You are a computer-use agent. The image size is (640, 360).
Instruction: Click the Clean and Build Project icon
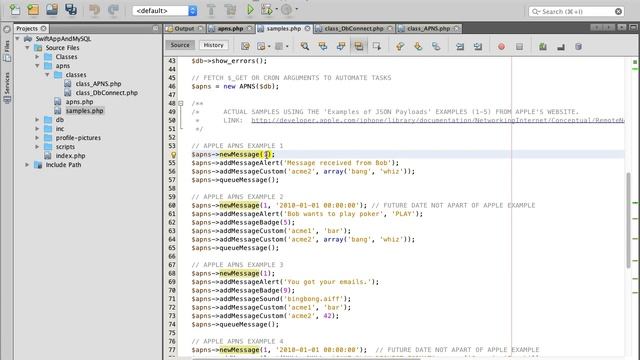(x=230, y=9)
